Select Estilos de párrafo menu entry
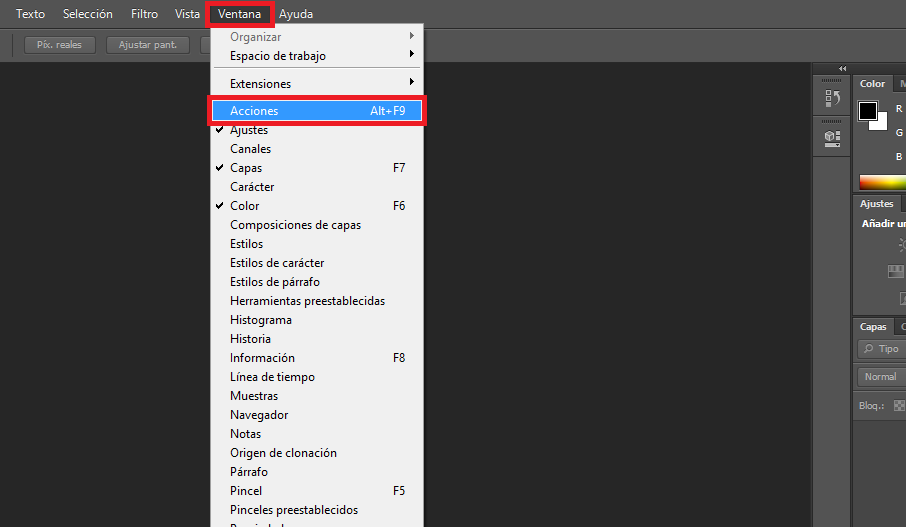The width and height of the screenshot is (906, 527). click(317, 282)
